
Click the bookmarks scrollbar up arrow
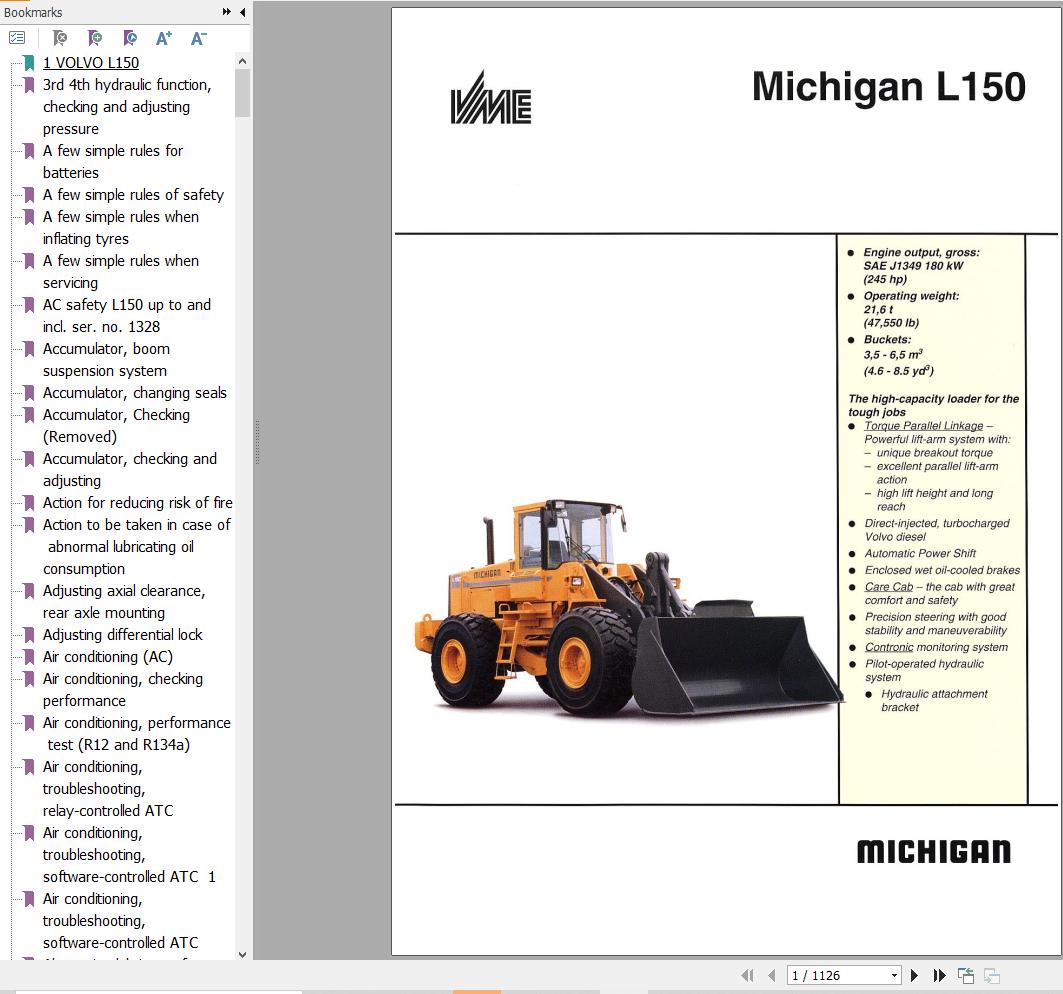click(243, 61)
